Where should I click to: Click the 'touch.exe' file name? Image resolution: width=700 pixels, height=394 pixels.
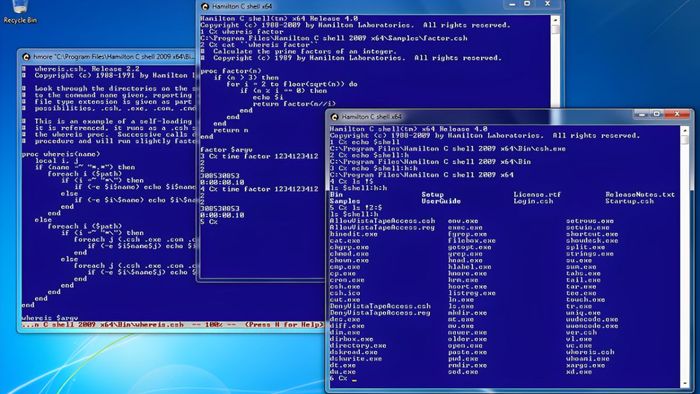(585, 300)
